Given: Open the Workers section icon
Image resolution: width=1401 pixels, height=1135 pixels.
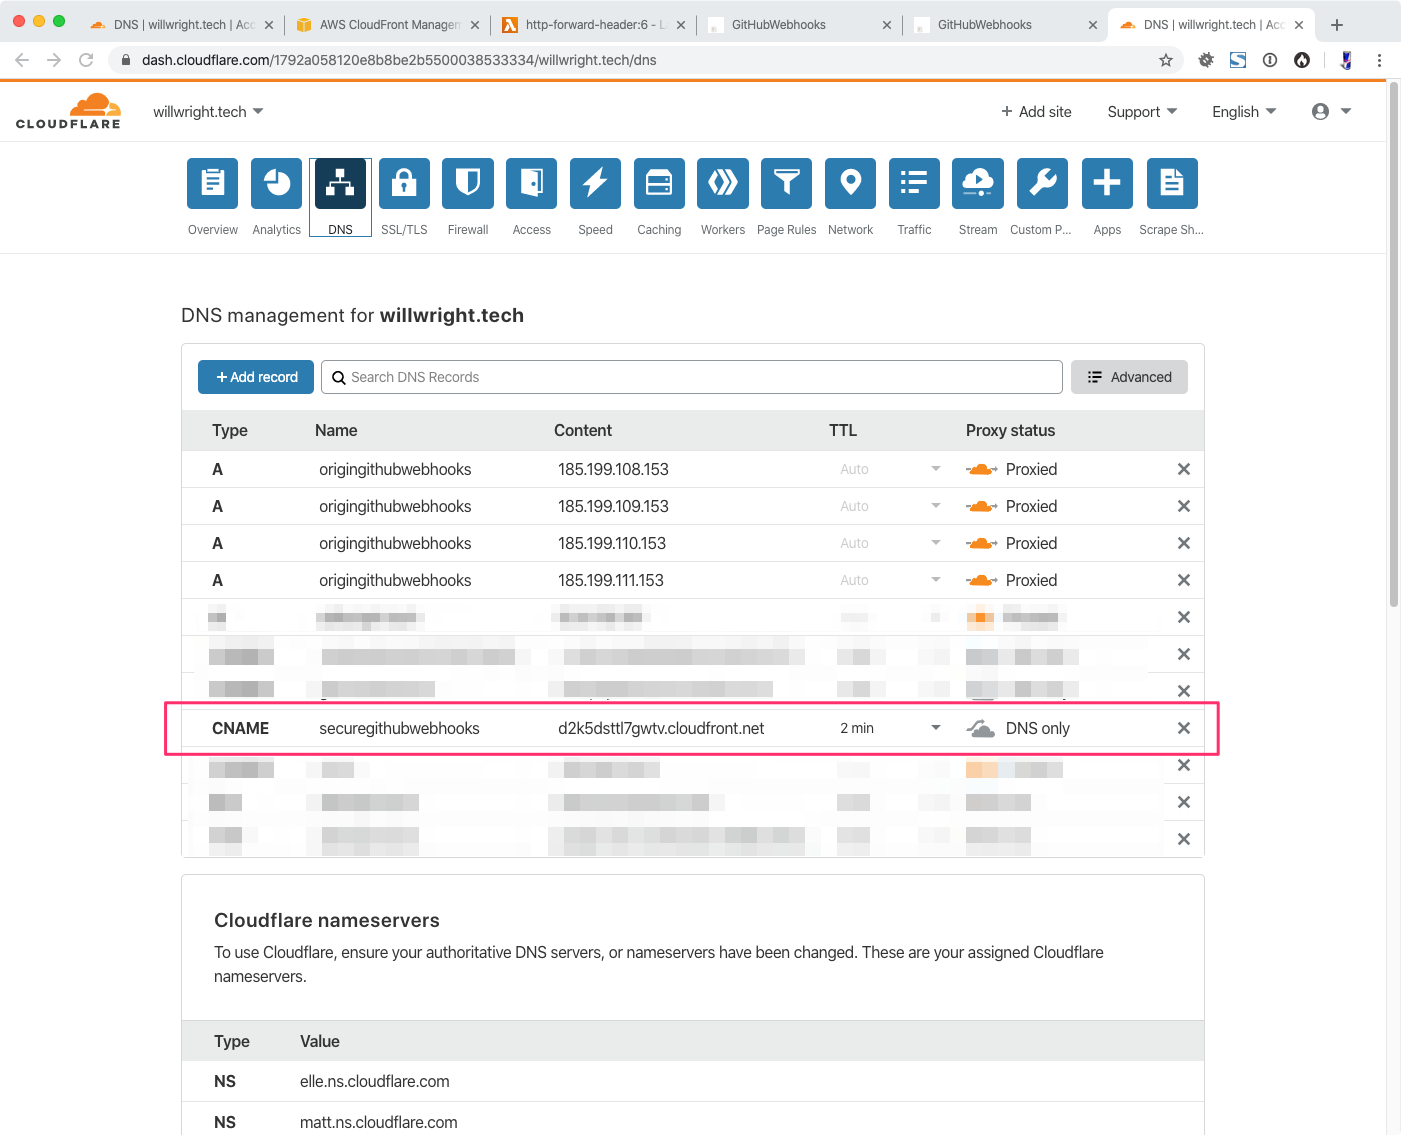Looking at the screenshot, I should coord(723,184).
